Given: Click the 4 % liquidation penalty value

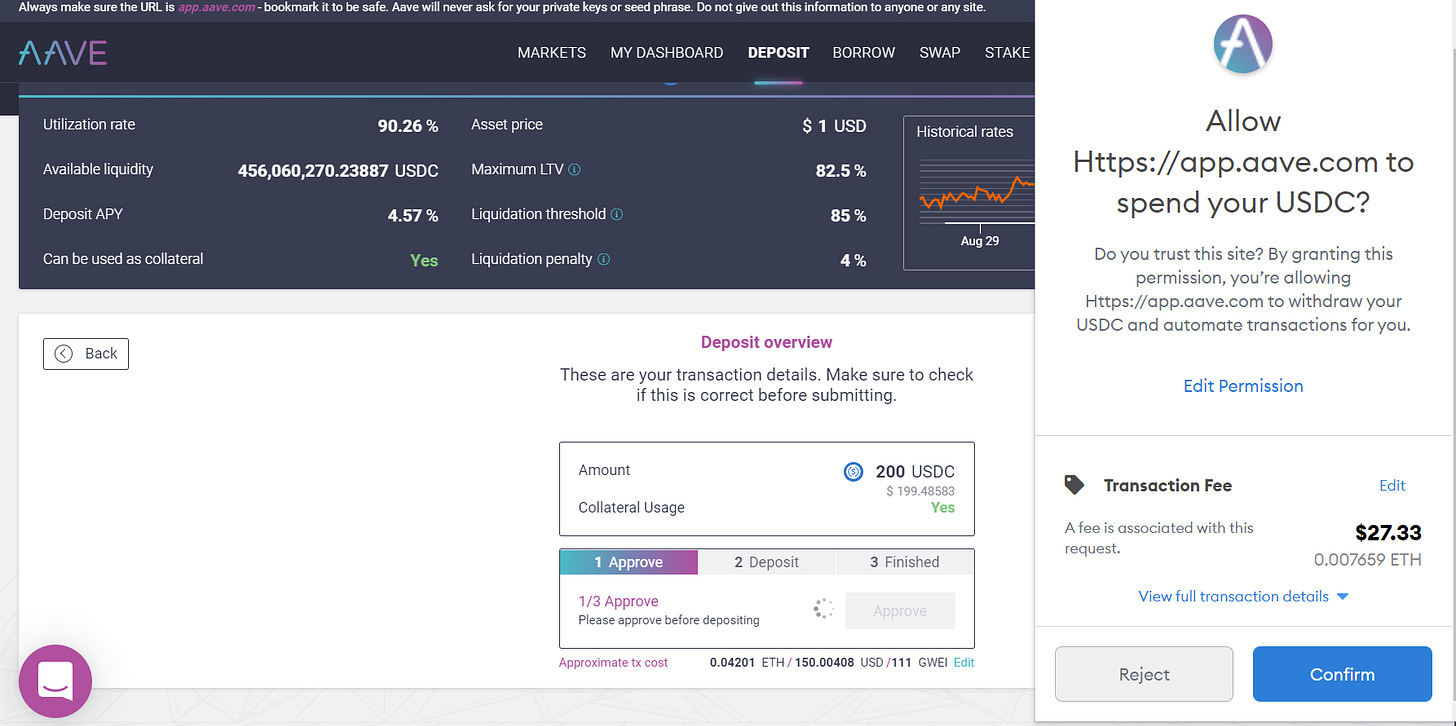Looking at the screenshot, I should [853, 260].
